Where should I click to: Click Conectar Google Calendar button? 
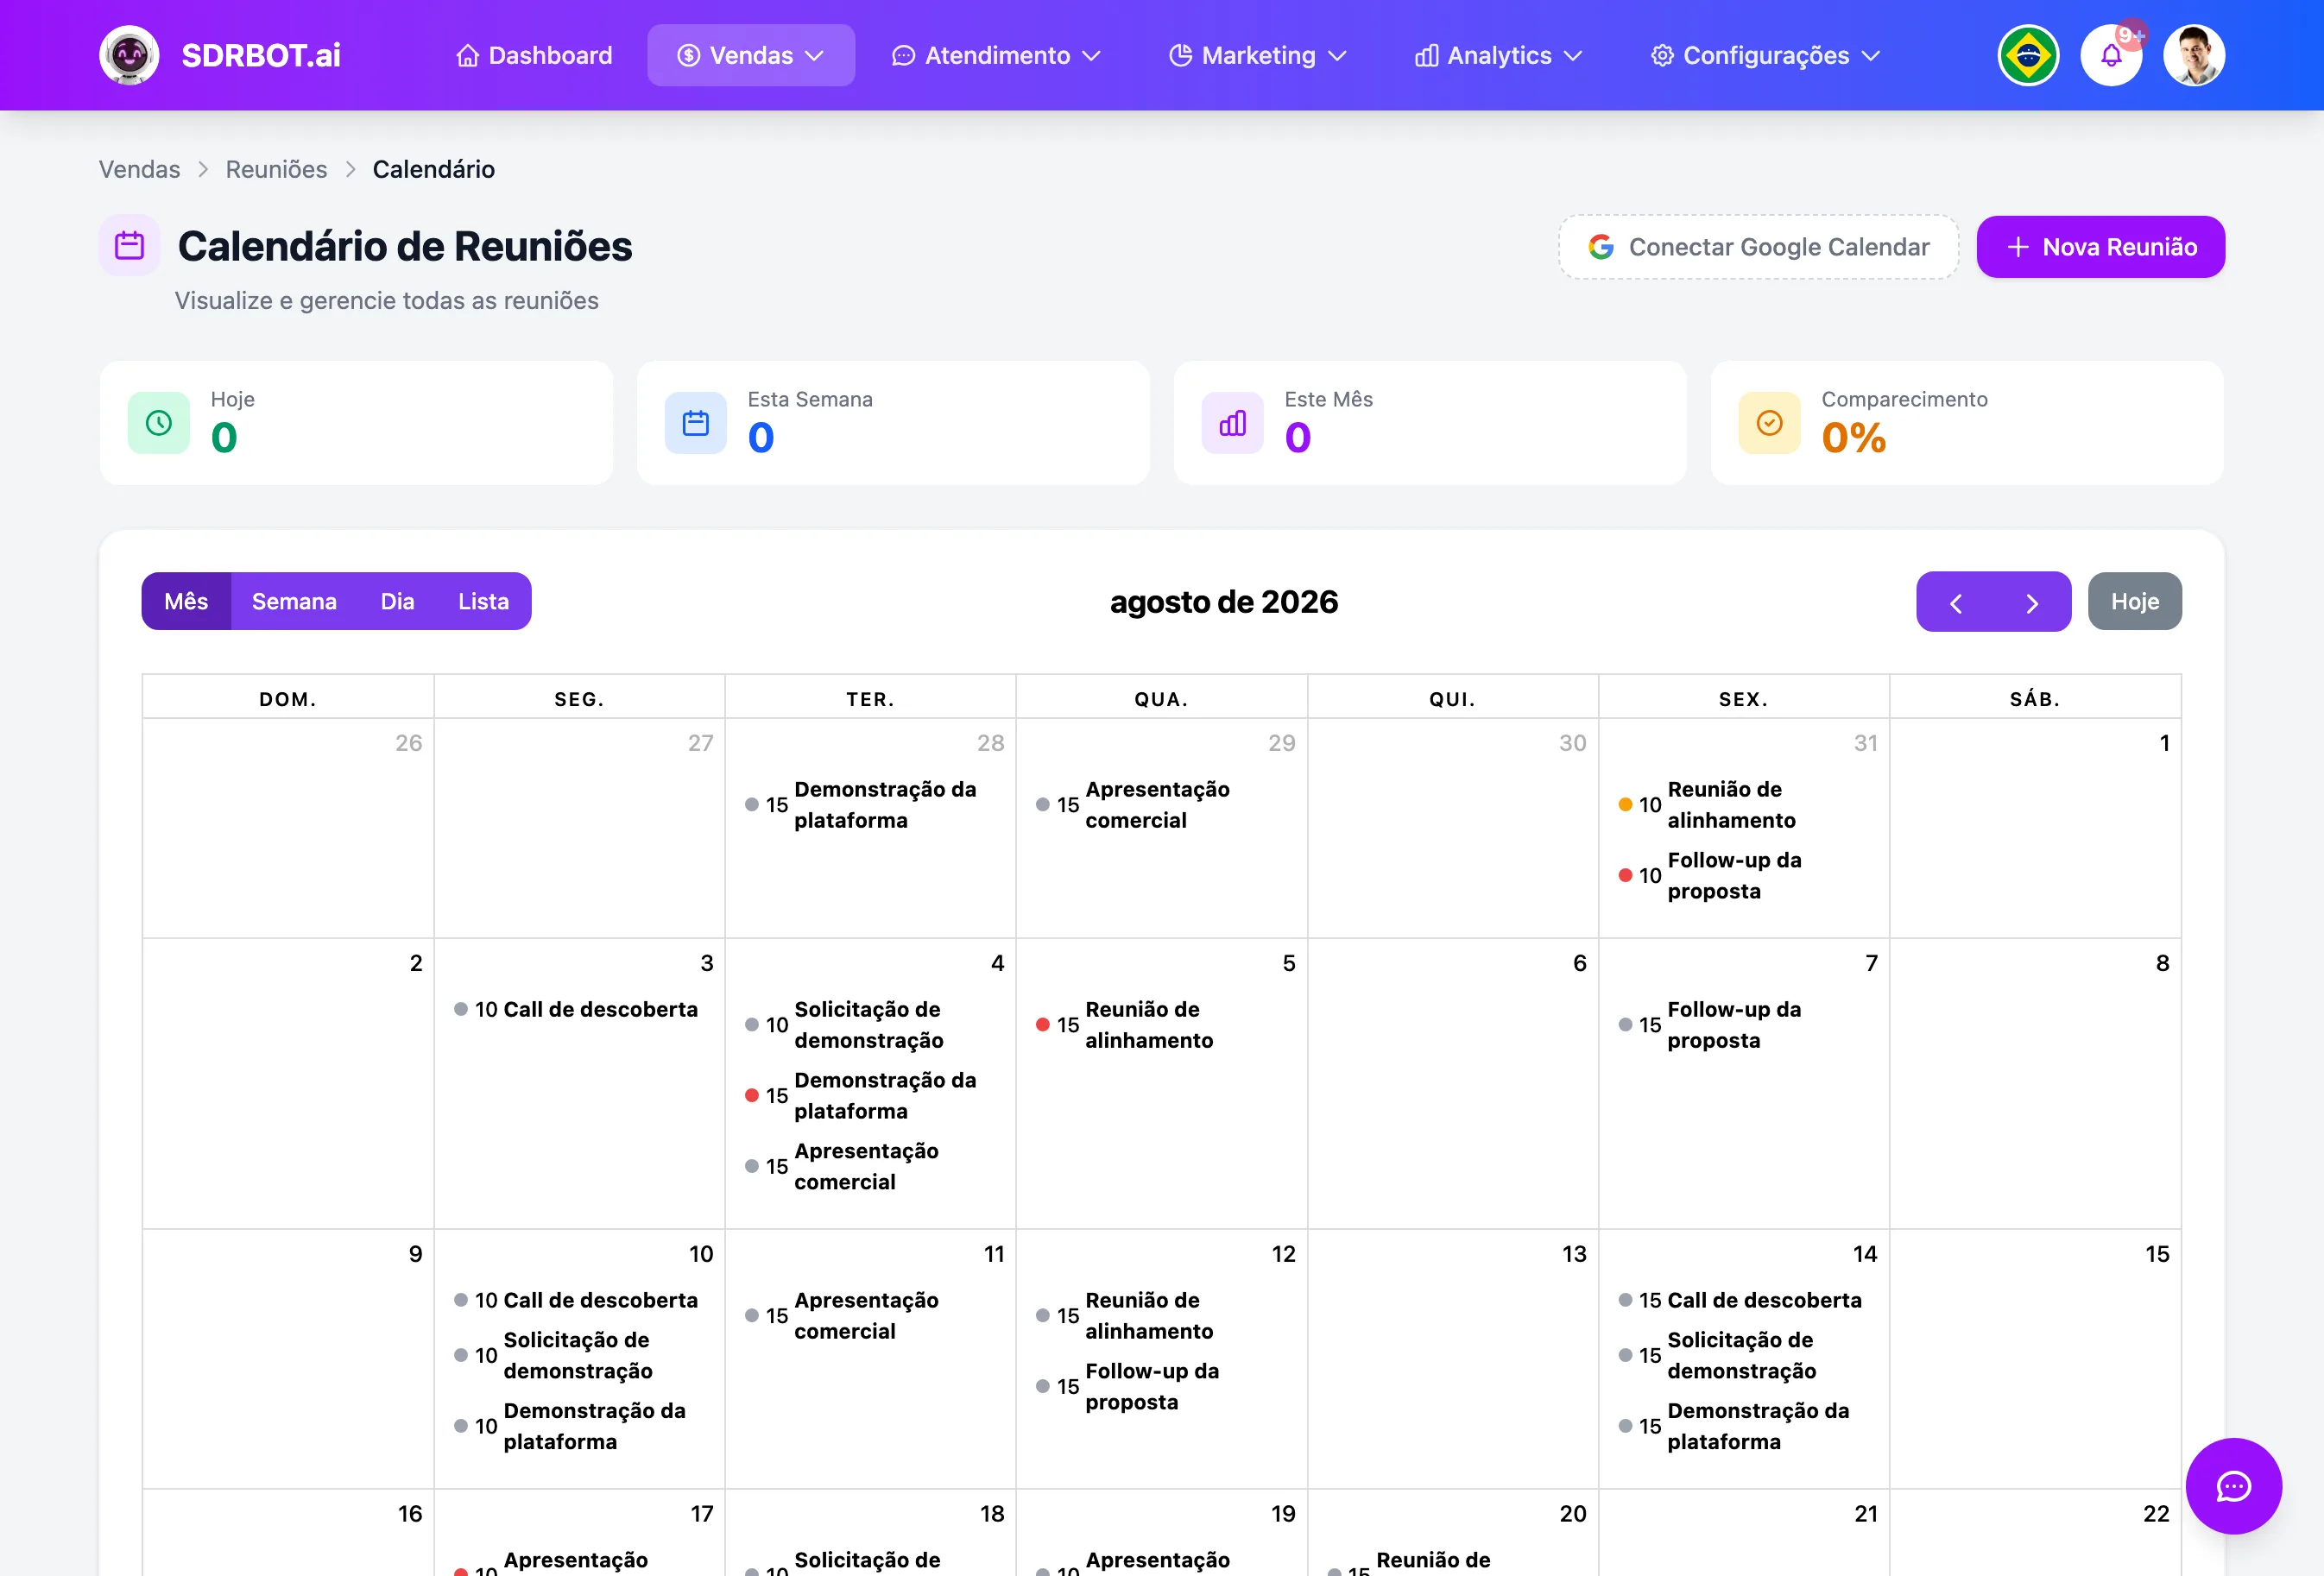[1758, 247]
